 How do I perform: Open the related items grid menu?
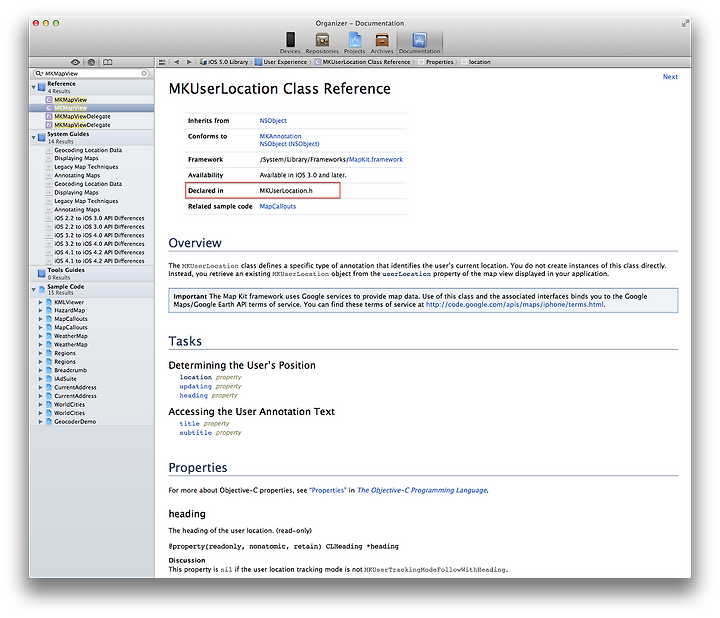point(162,62)
